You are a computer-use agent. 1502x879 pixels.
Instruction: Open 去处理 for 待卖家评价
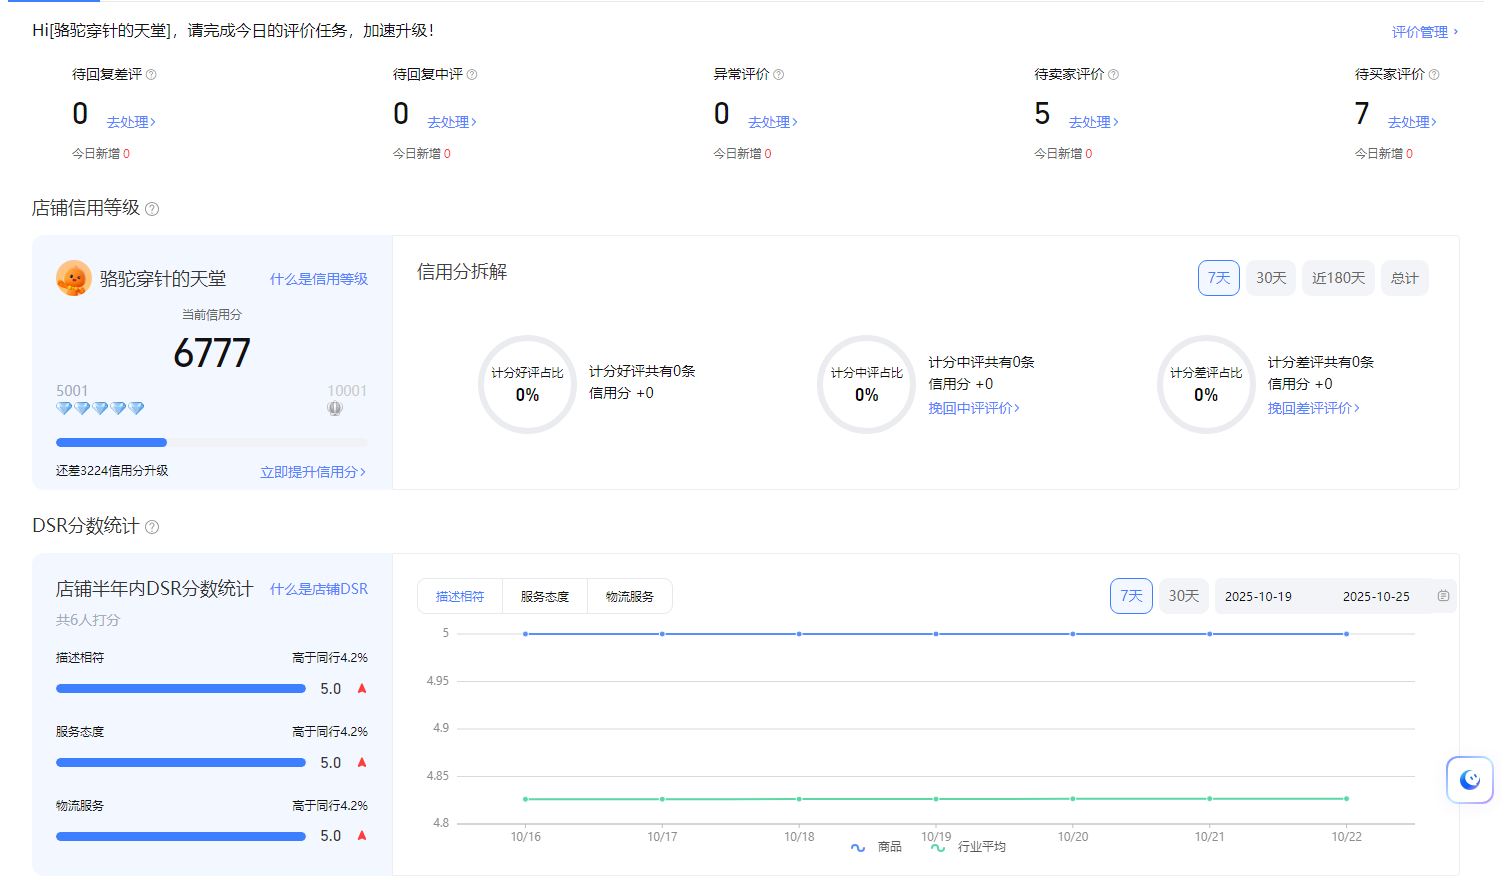point(1093,122)
